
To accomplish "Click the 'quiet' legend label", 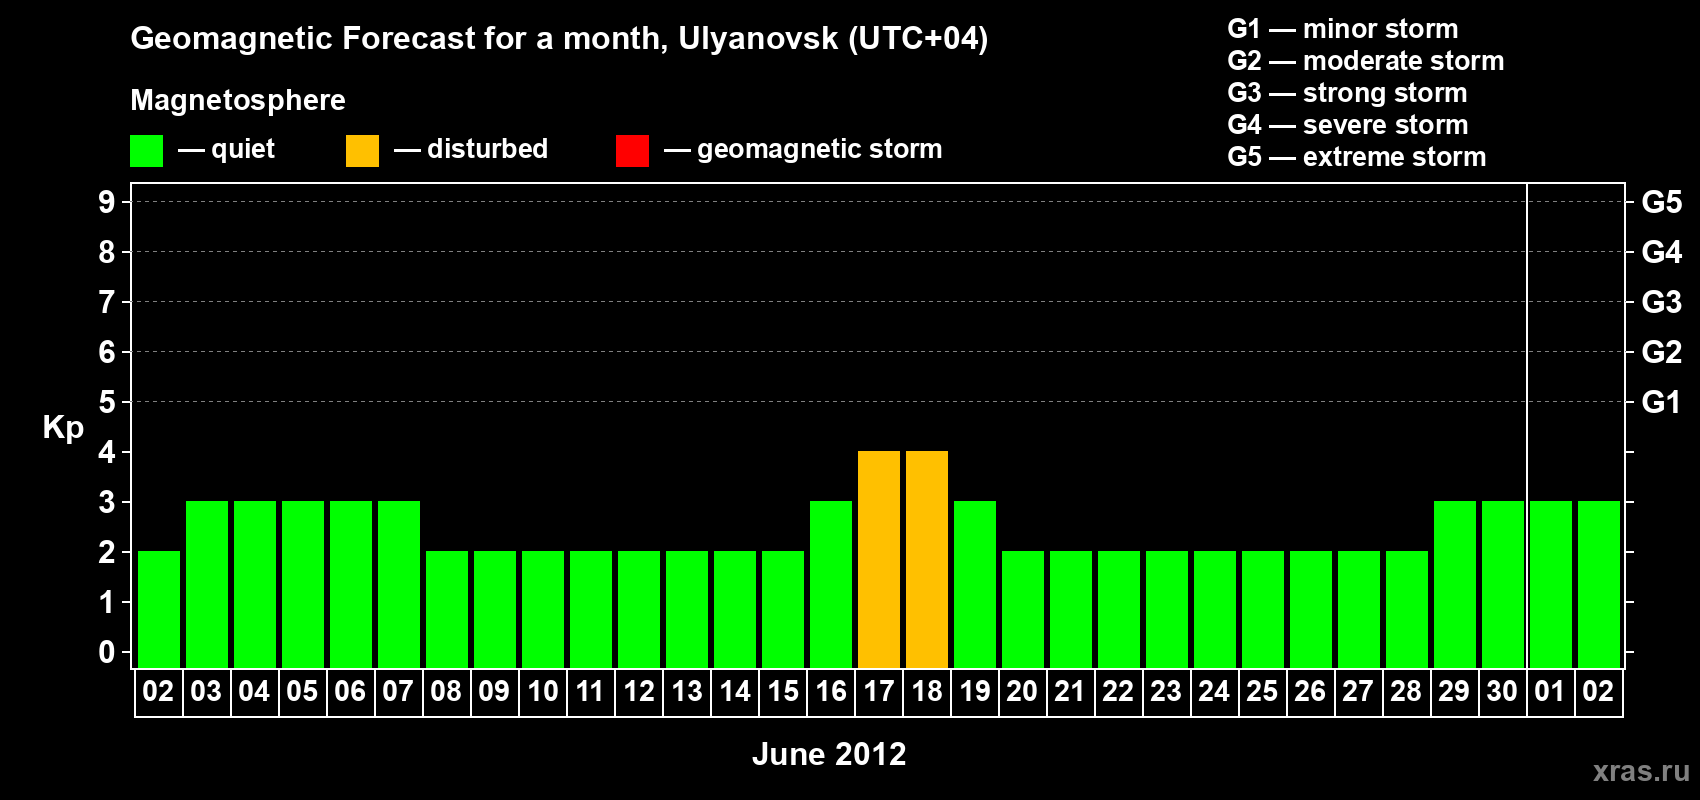I will [x=243, y=149].
